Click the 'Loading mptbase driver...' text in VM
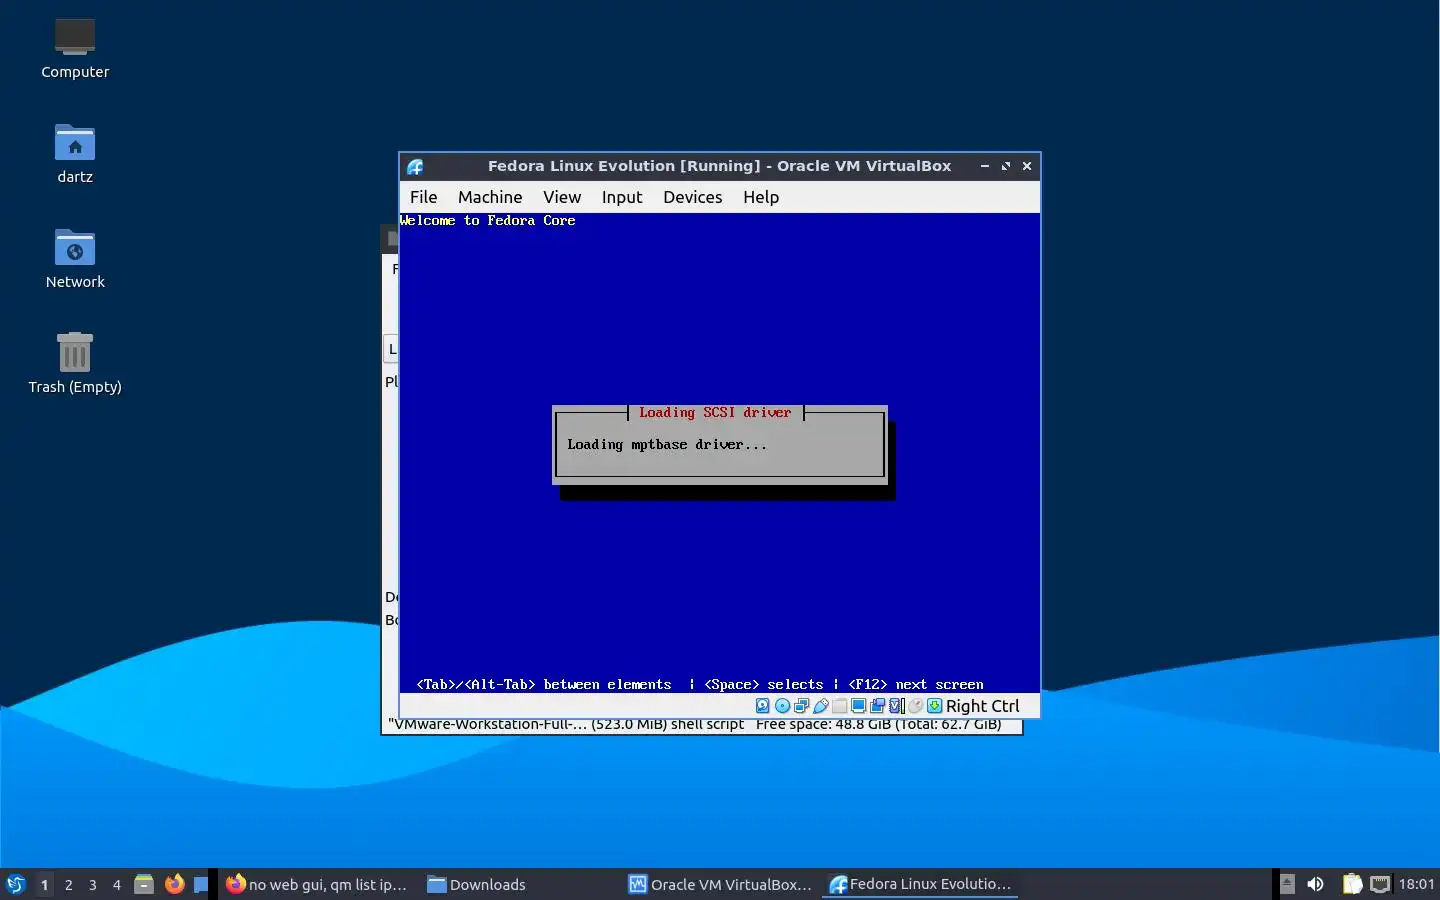The height and width of the screenshot is (900, 1440). pyautogui.click(x=667, y=445)
